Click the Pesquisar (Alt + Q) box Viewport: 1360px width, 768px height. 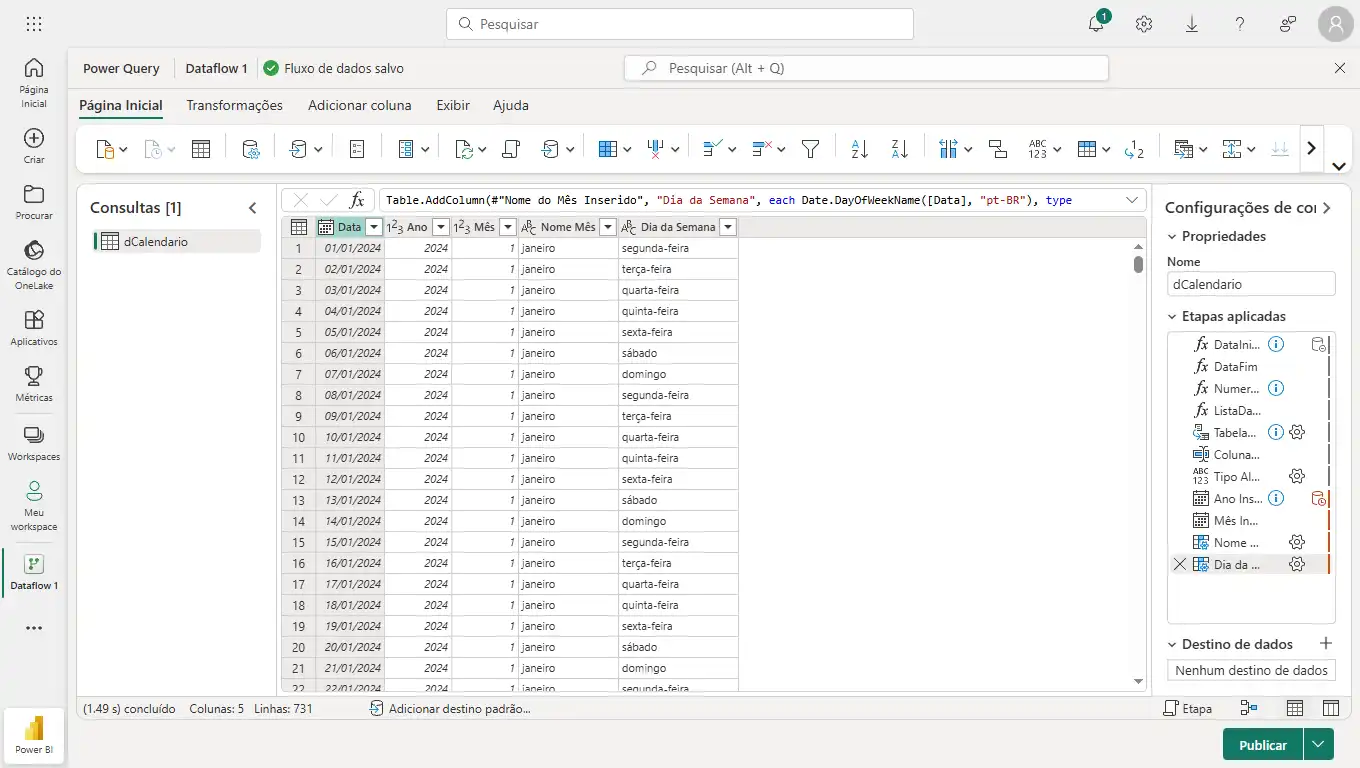[x=866, y=68]
